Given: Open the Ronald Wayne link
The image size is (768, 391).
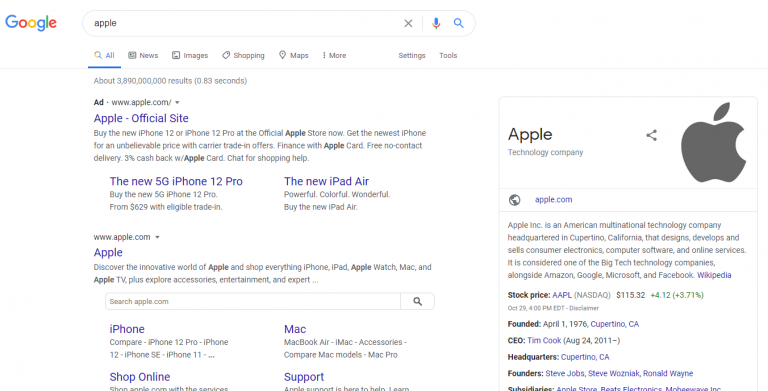Looking at the screenshot, I should [x=668, y=373].
